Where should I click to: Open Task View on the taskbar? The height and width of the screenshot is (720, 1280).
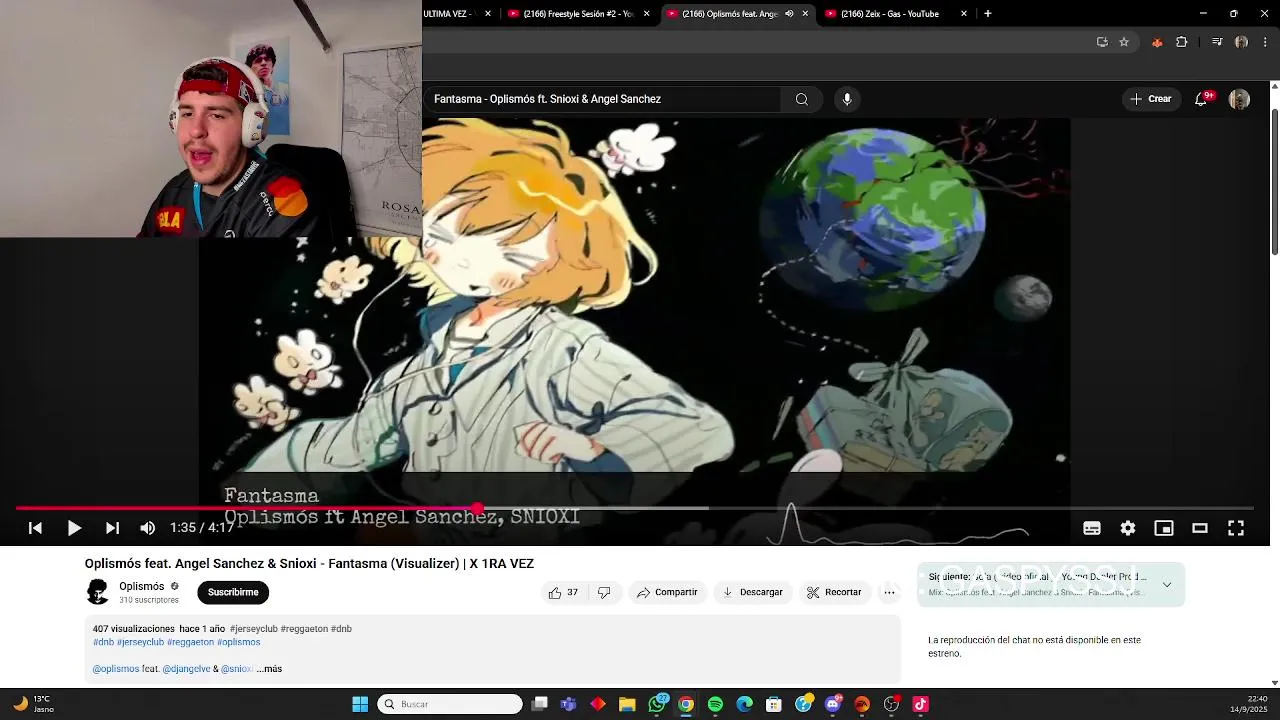[539, 704]
